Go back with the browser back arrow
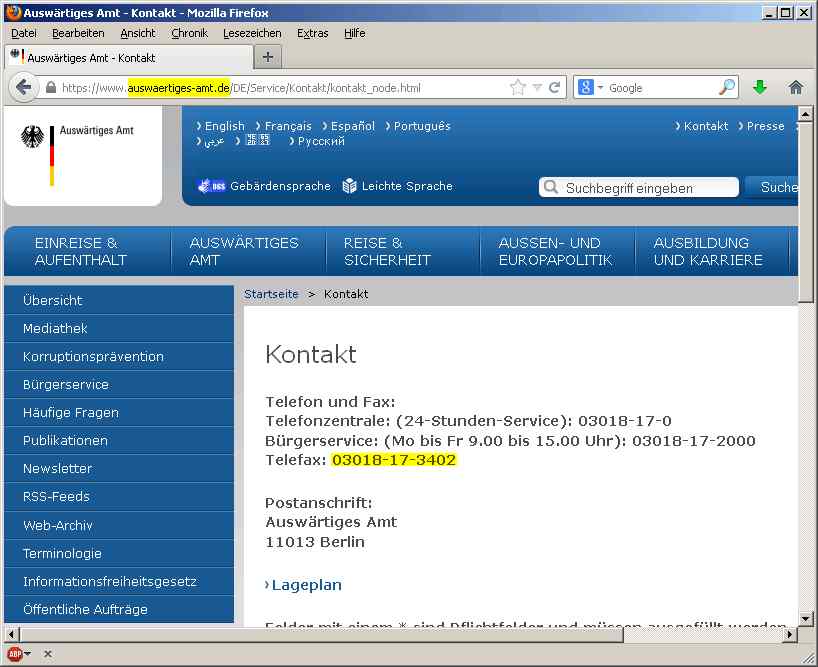Image resolution: width=818 pixels, height=667 pixels. [x=24, y=87]
